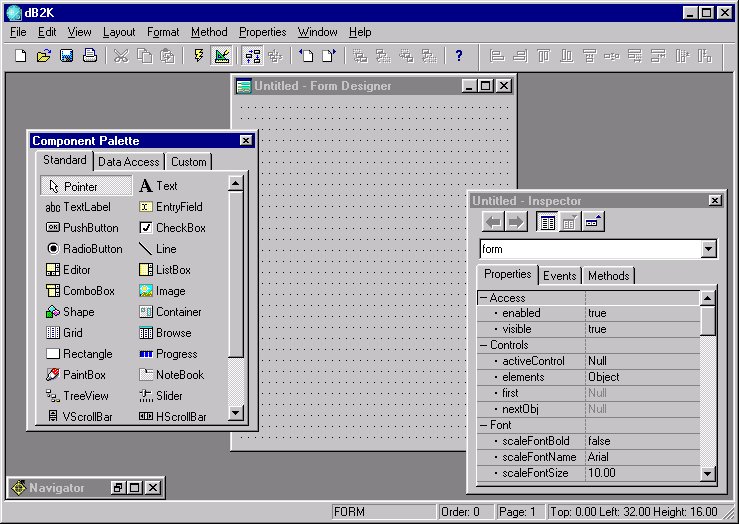The height and width of the screenshot is (524, 739).
Task: Pick the ListBox component
Action: click(165, 270)
